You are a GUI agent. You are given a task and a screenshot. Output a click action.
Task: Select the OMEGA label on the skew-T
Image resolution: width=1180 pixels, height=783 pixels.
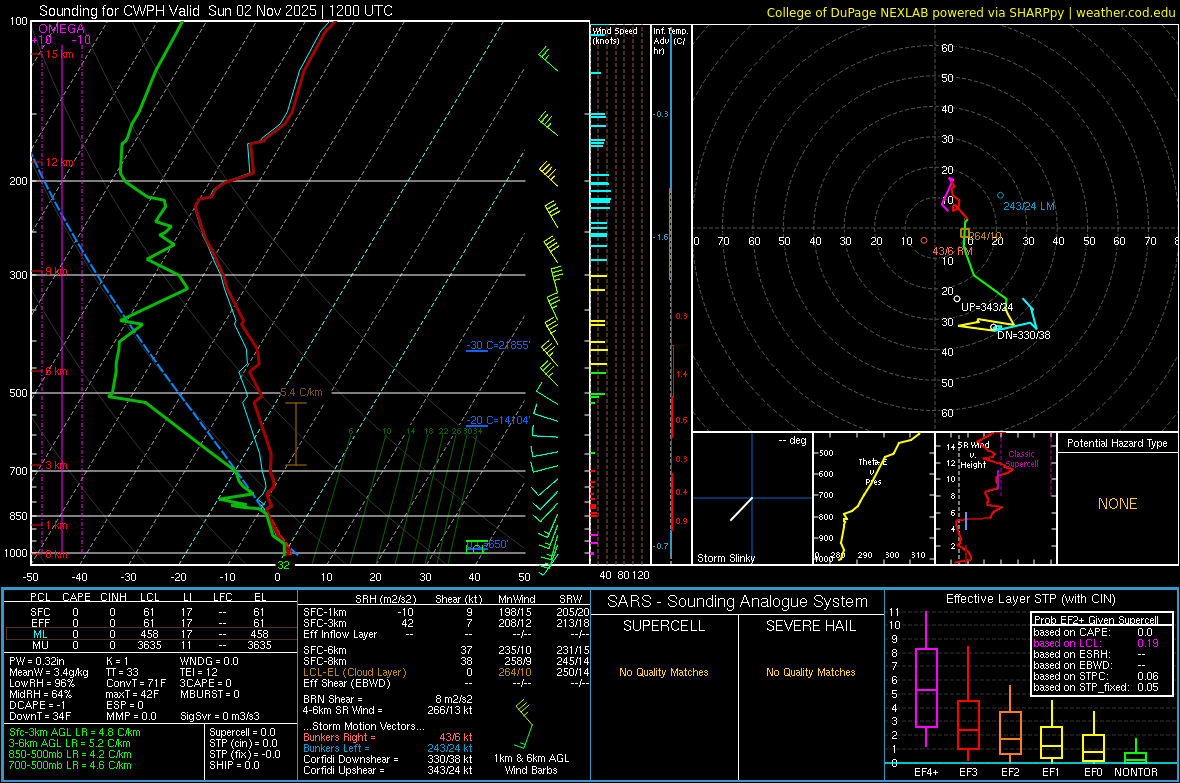(x=61, y=29)
